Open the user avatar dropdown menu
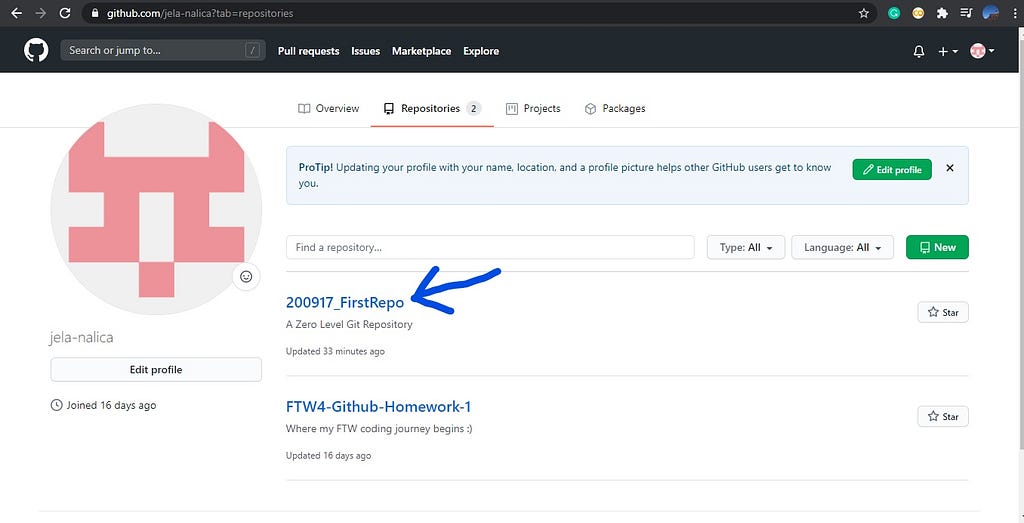Viewport: 1024px width, 523px height. point(982,51)
